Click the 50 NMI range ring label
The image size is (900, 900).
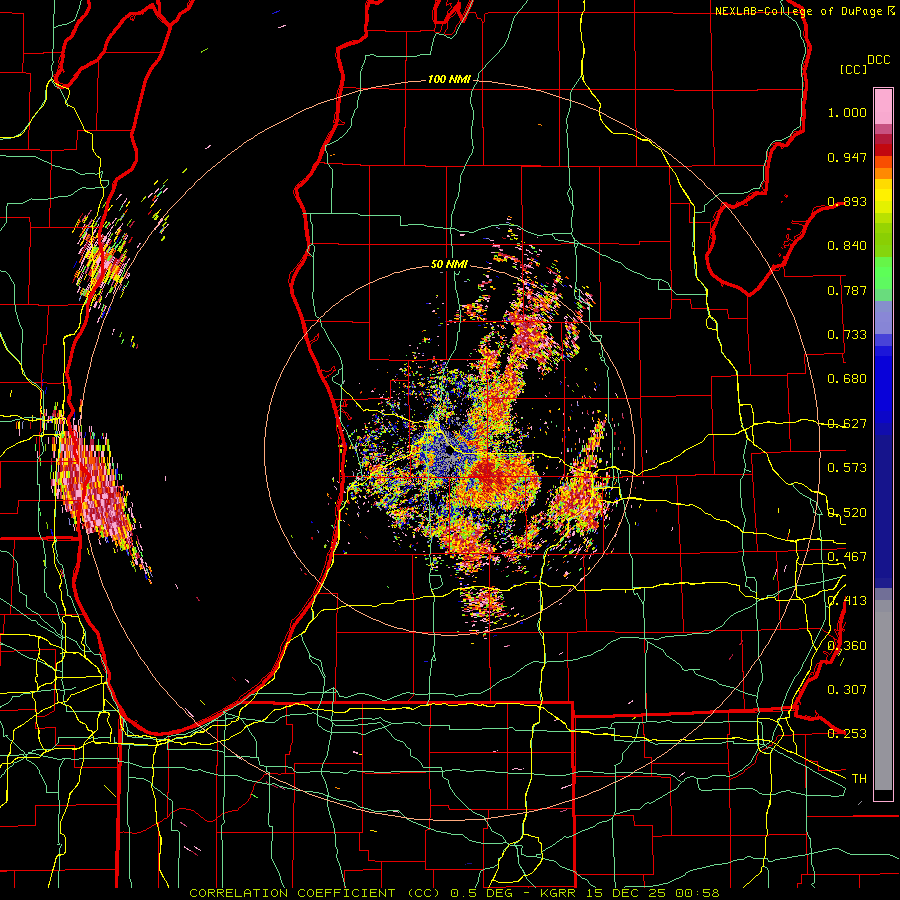[449, 264]
